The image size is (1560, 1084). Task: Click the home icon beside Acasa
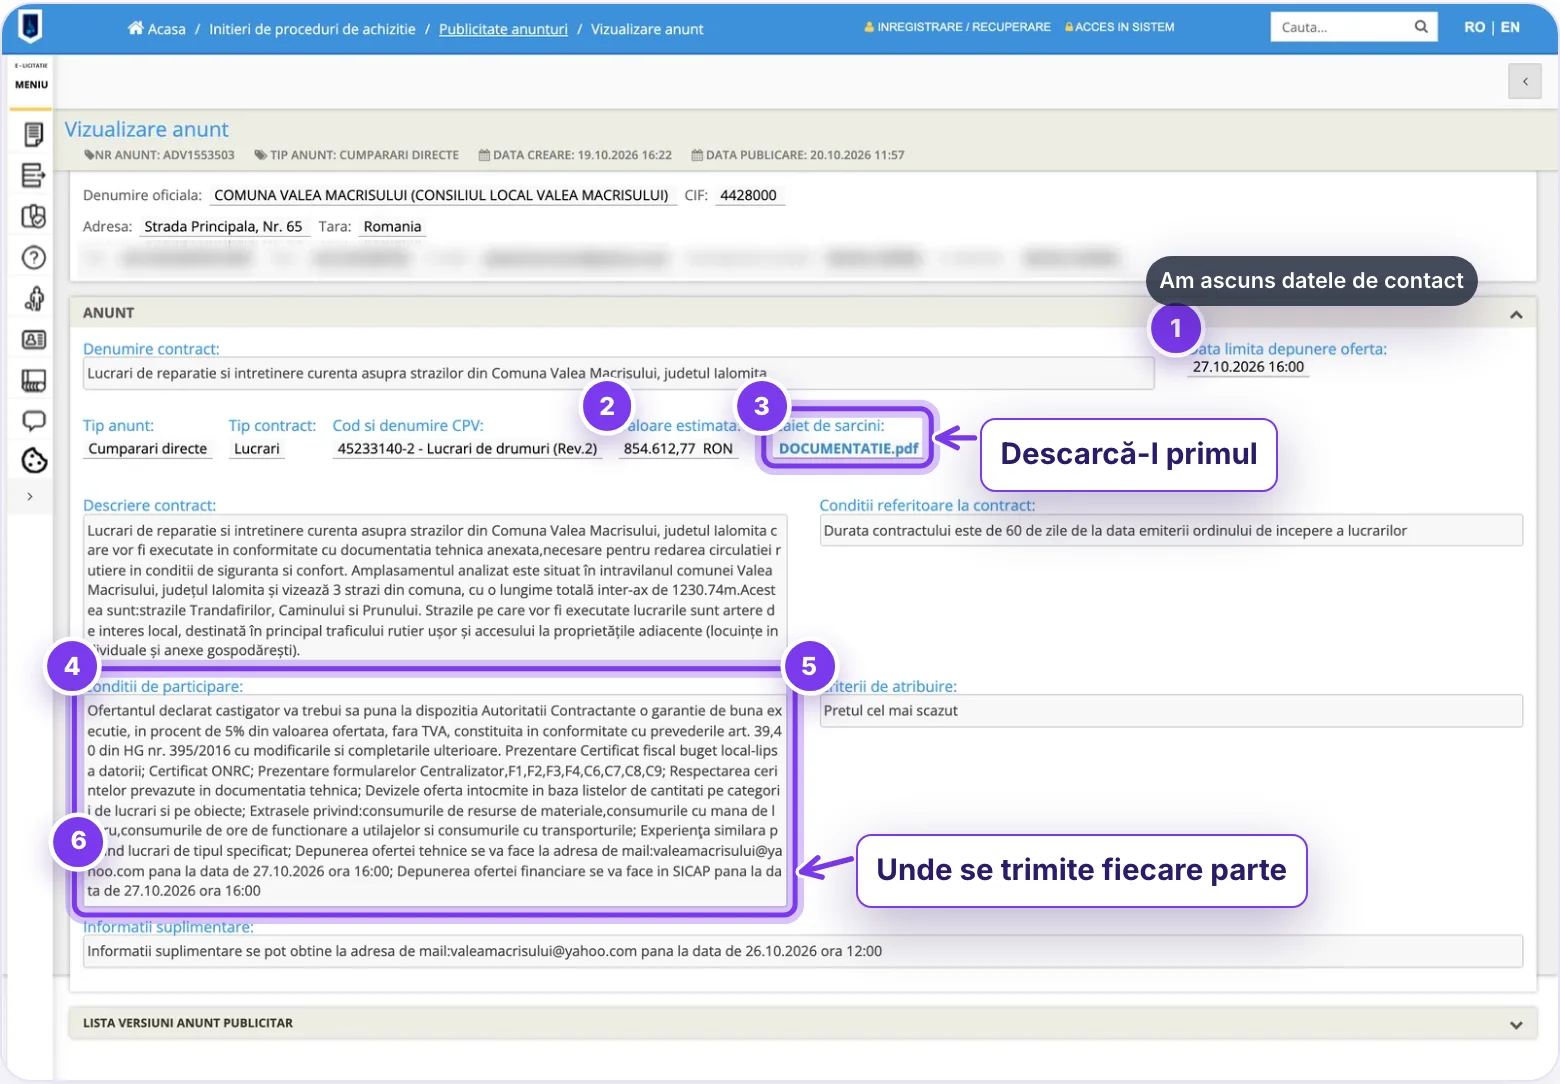tap(135, 28)
